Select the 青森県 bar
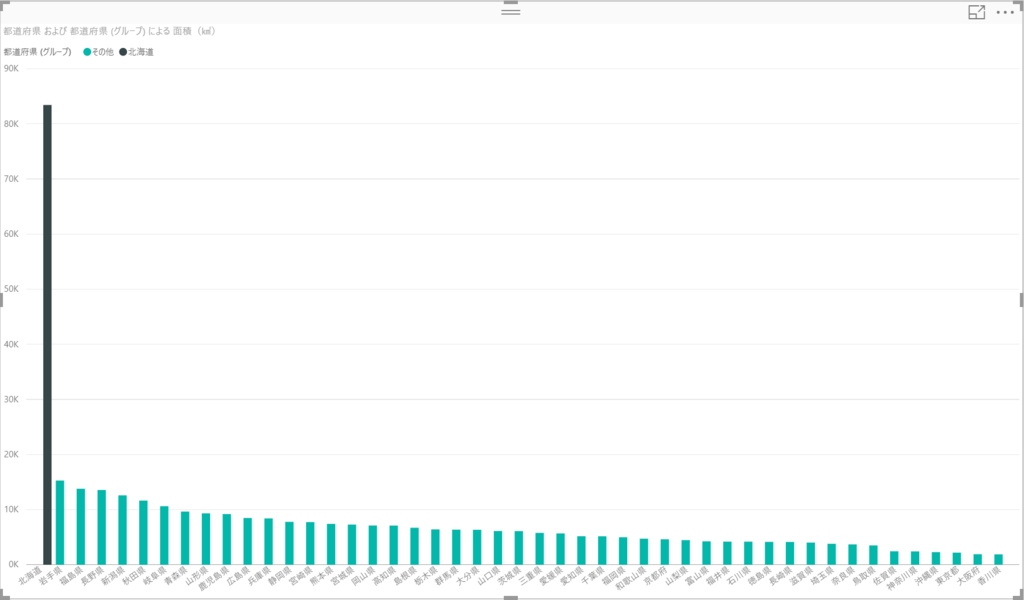The width and height of the screenshot is (1024, 600). click(185, 537)
